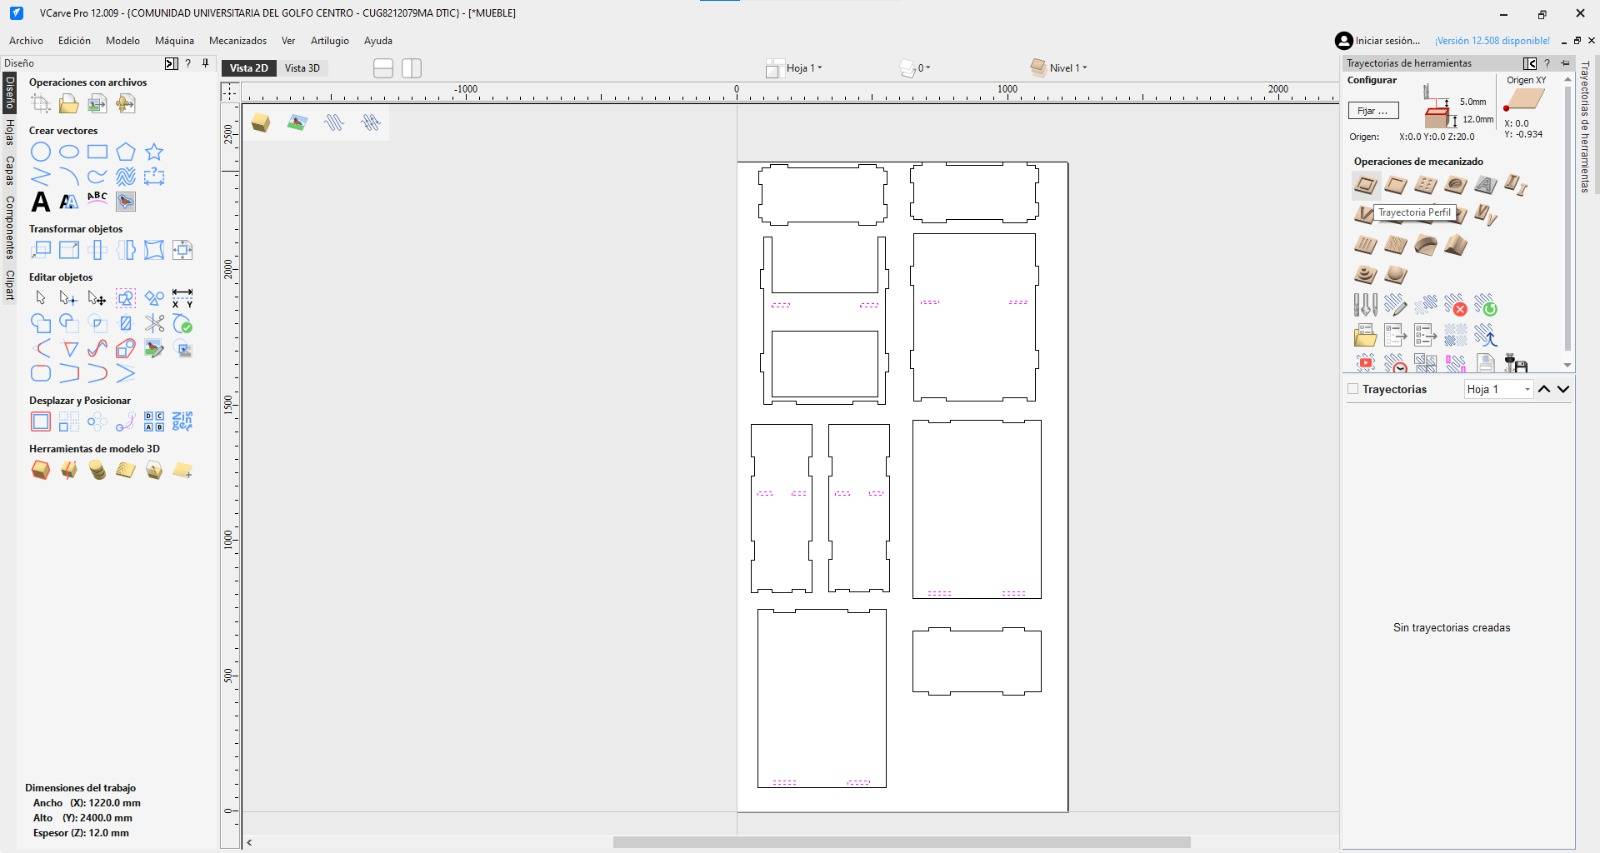Click the edit toolpath pencil icon

pos(1396,305)
